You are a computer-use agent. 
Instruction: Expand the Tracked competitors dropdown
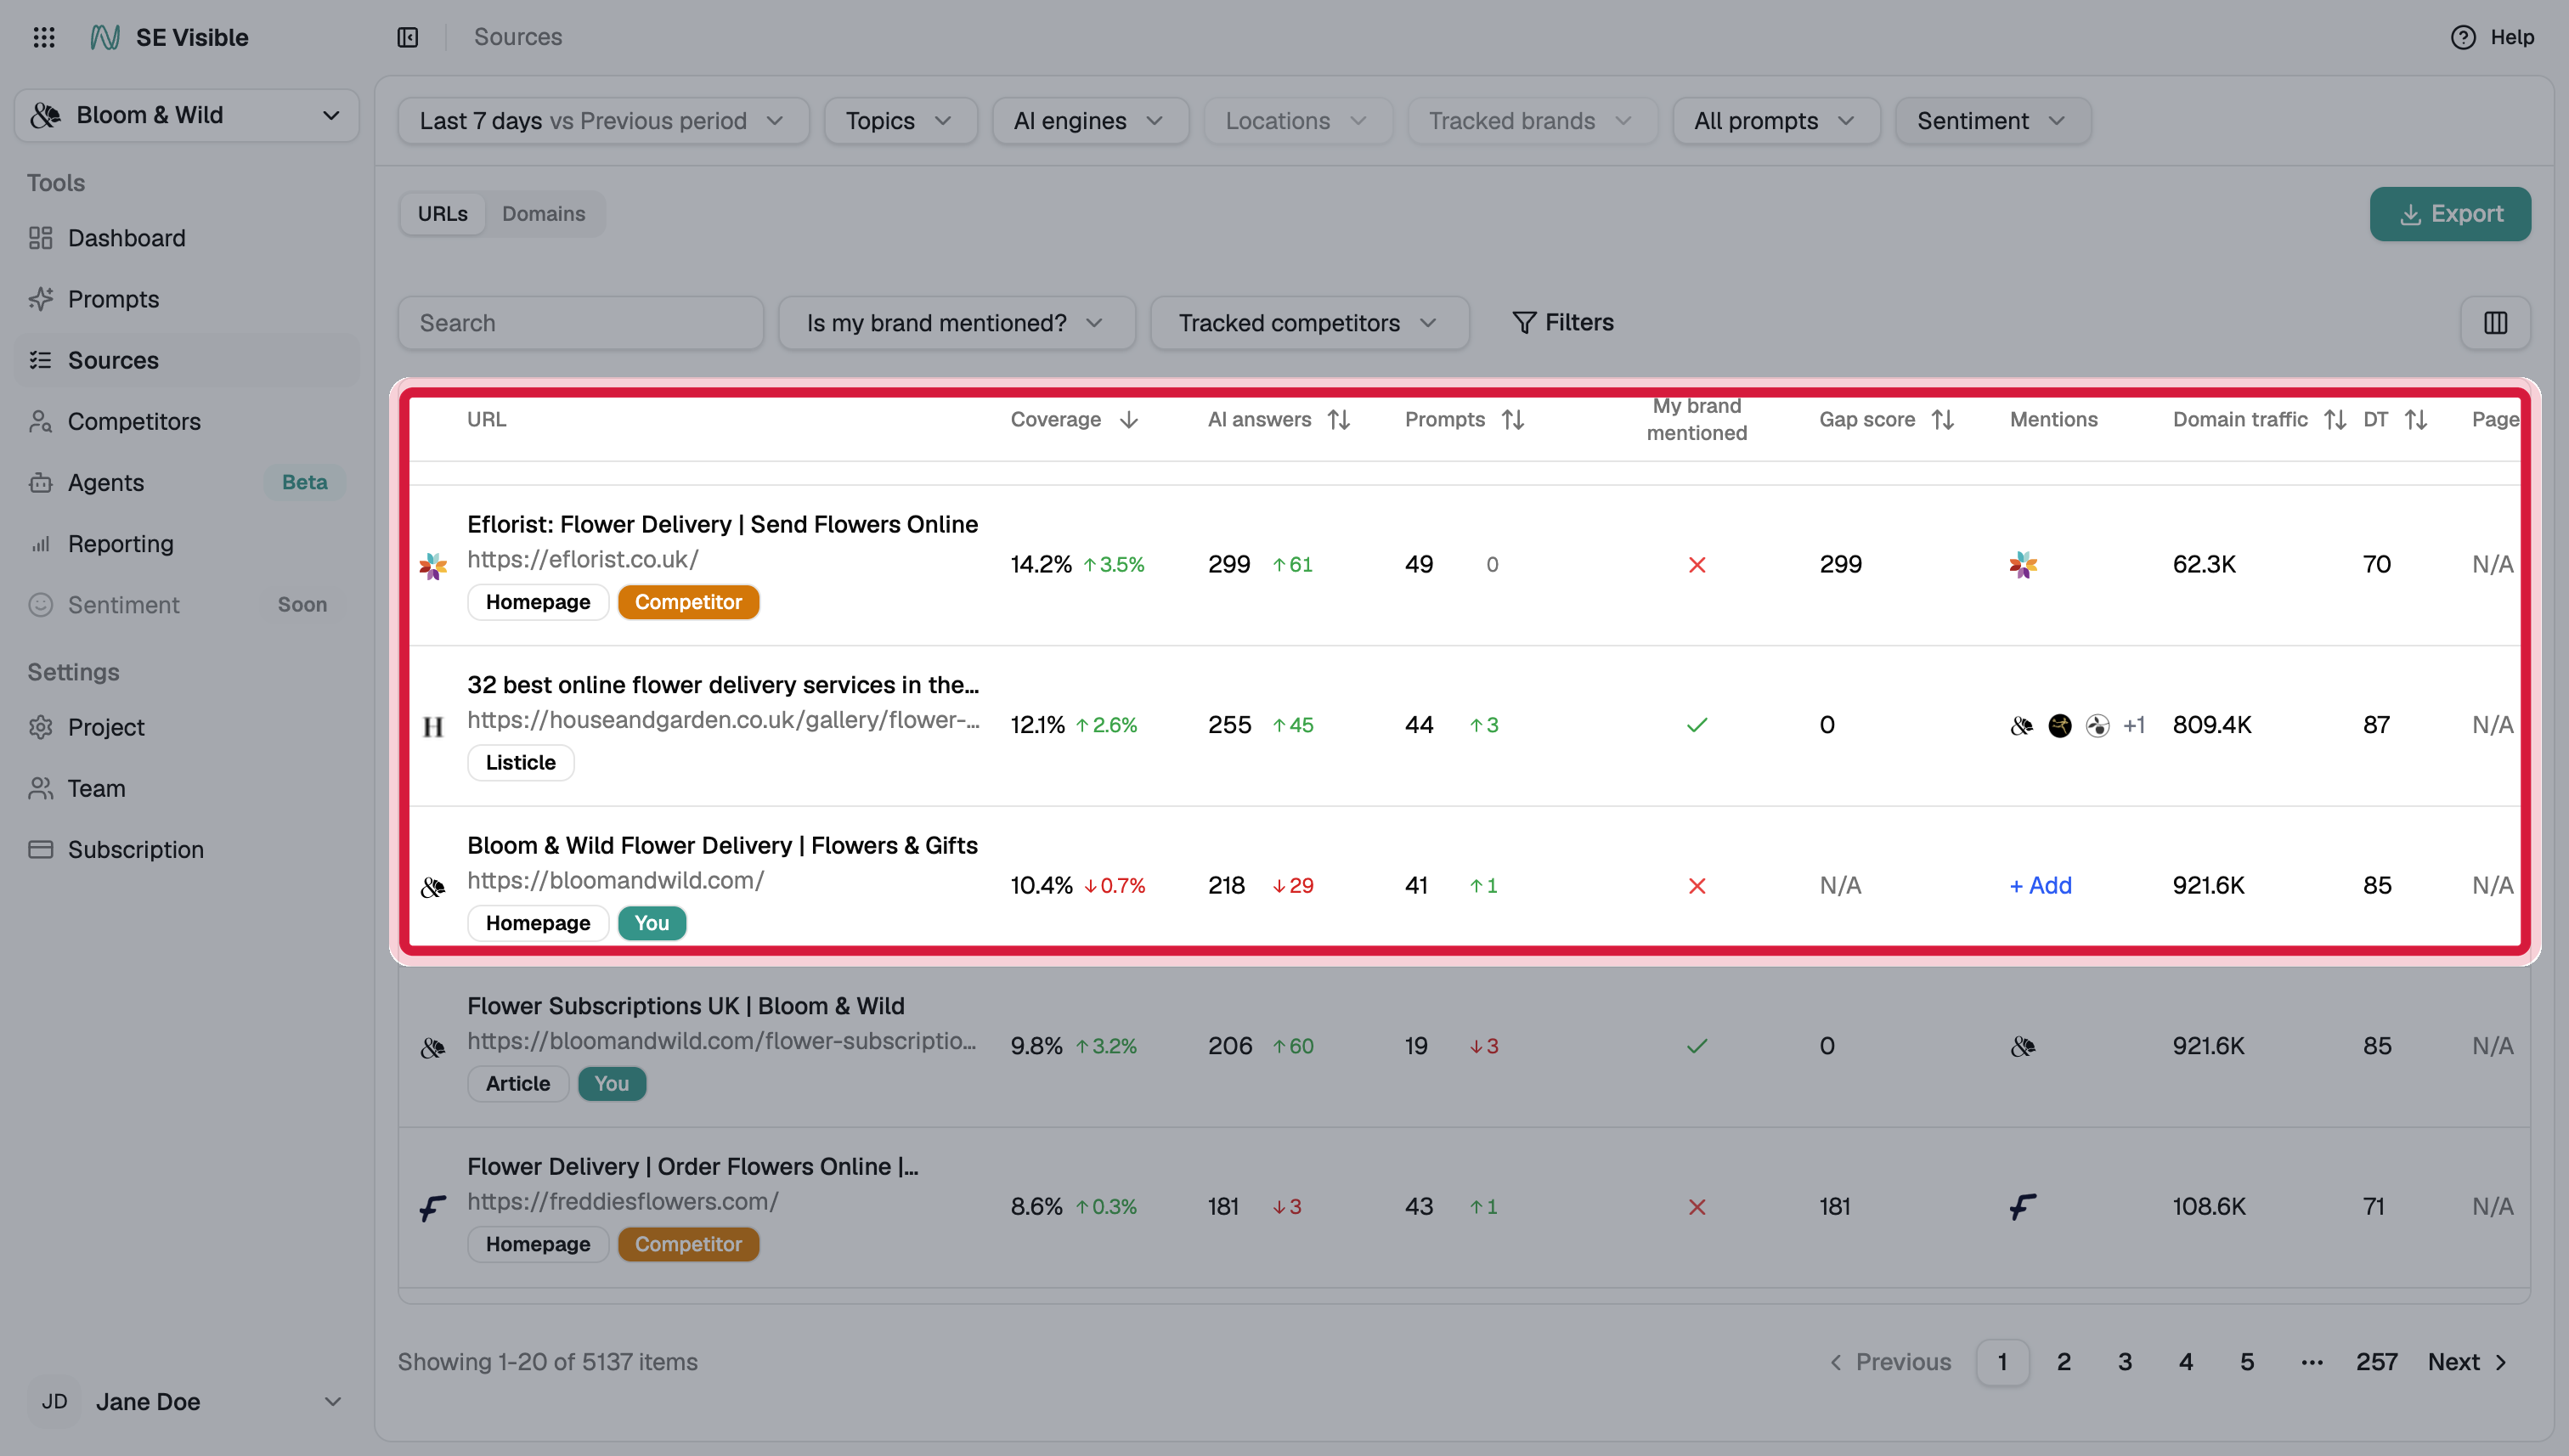[x=1309, y=323]
